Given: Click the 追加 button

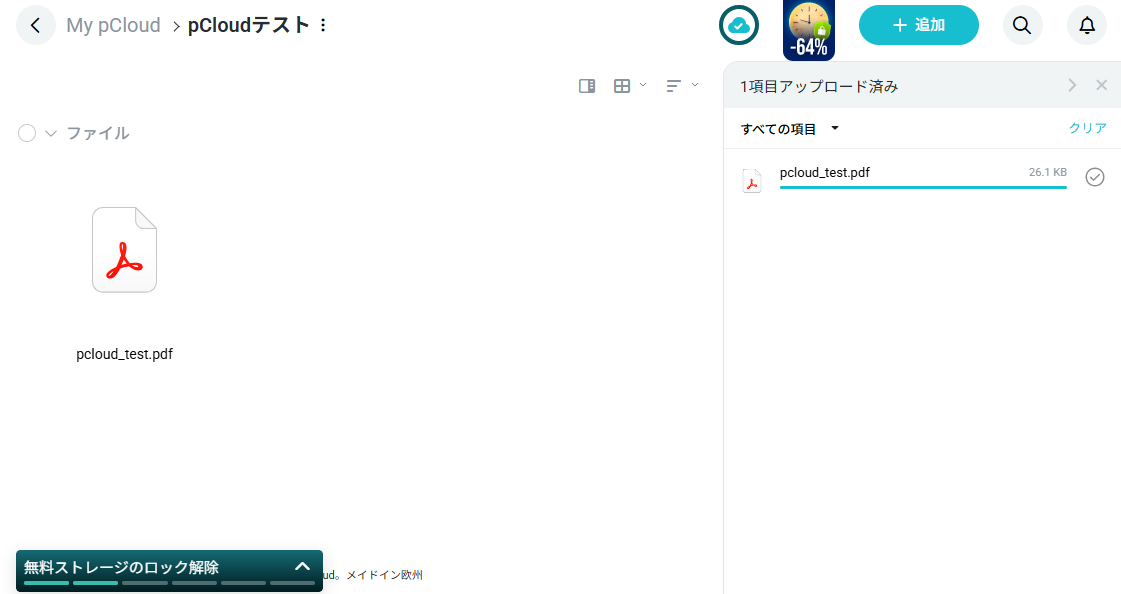Looking at the screenshot, I should [x=919, y=25].
